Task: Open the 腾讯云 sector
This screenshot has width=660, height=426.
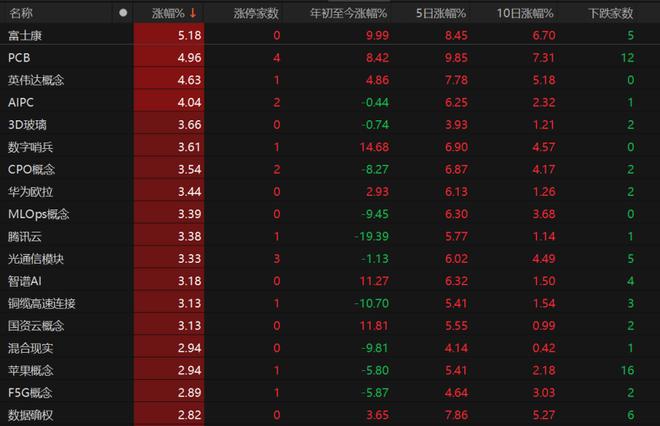Action: tap(24, 237)
